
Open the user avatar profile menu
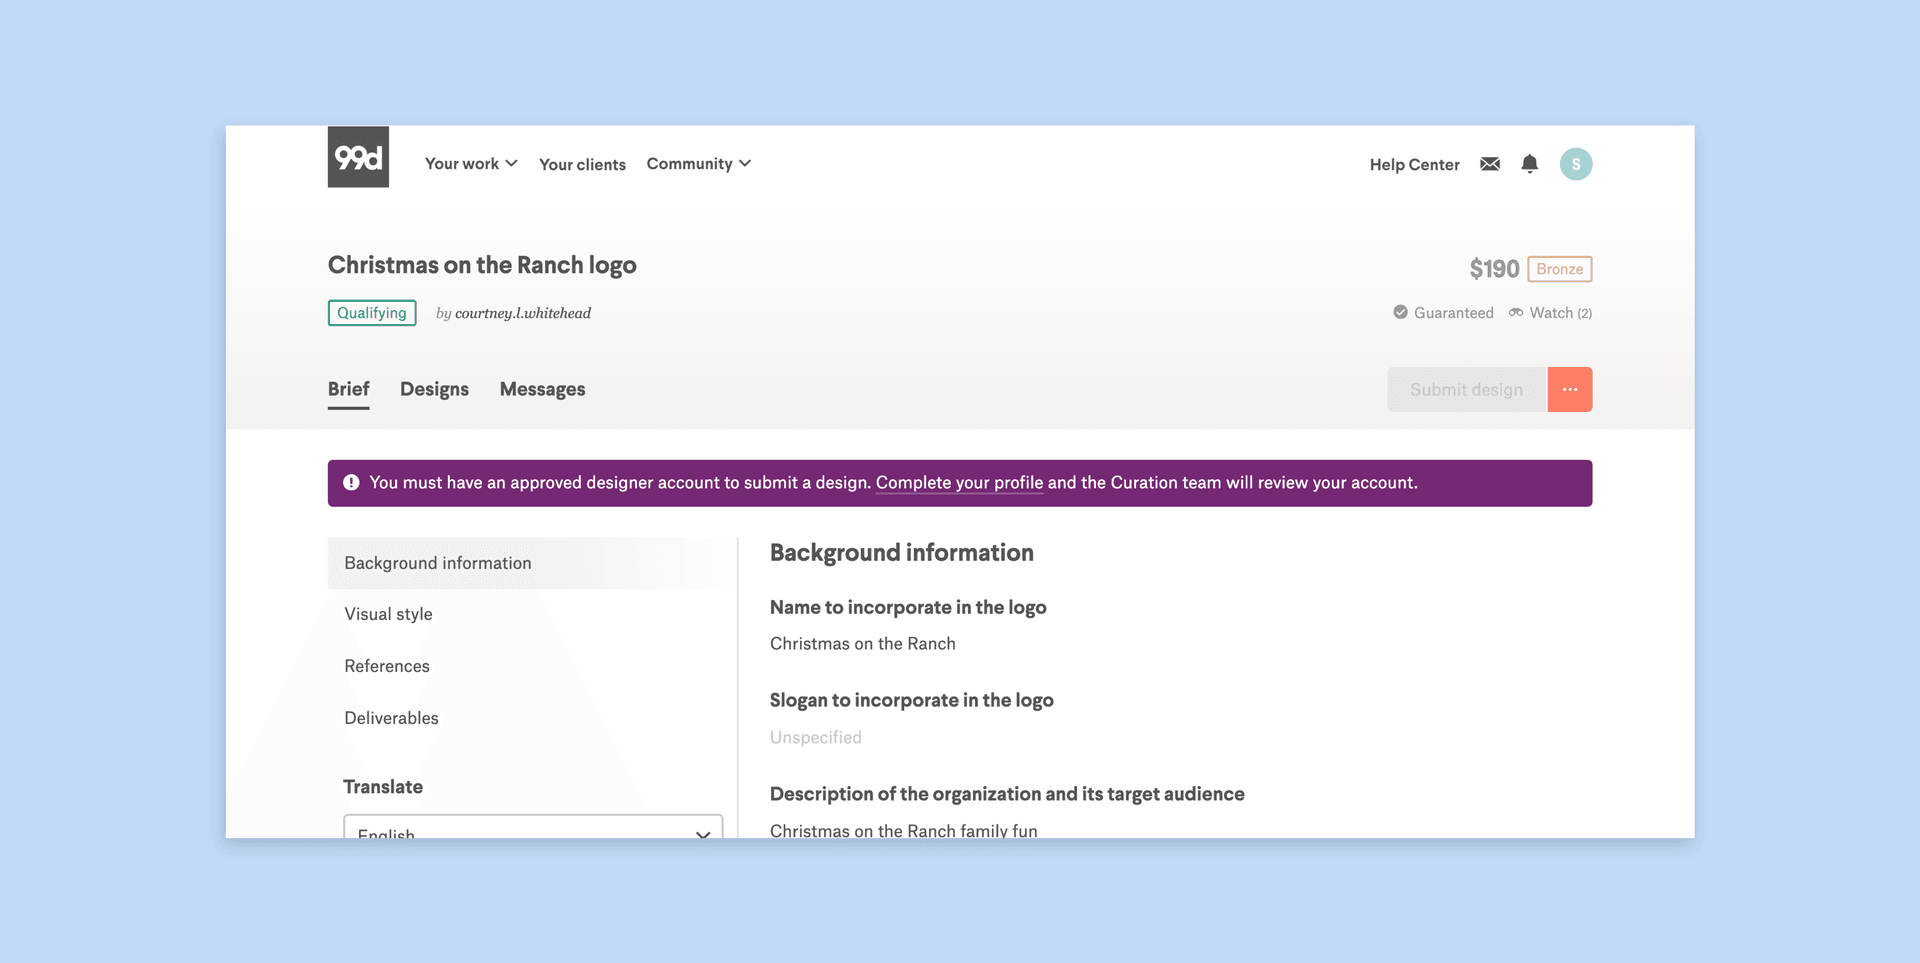coord(1575,164)
